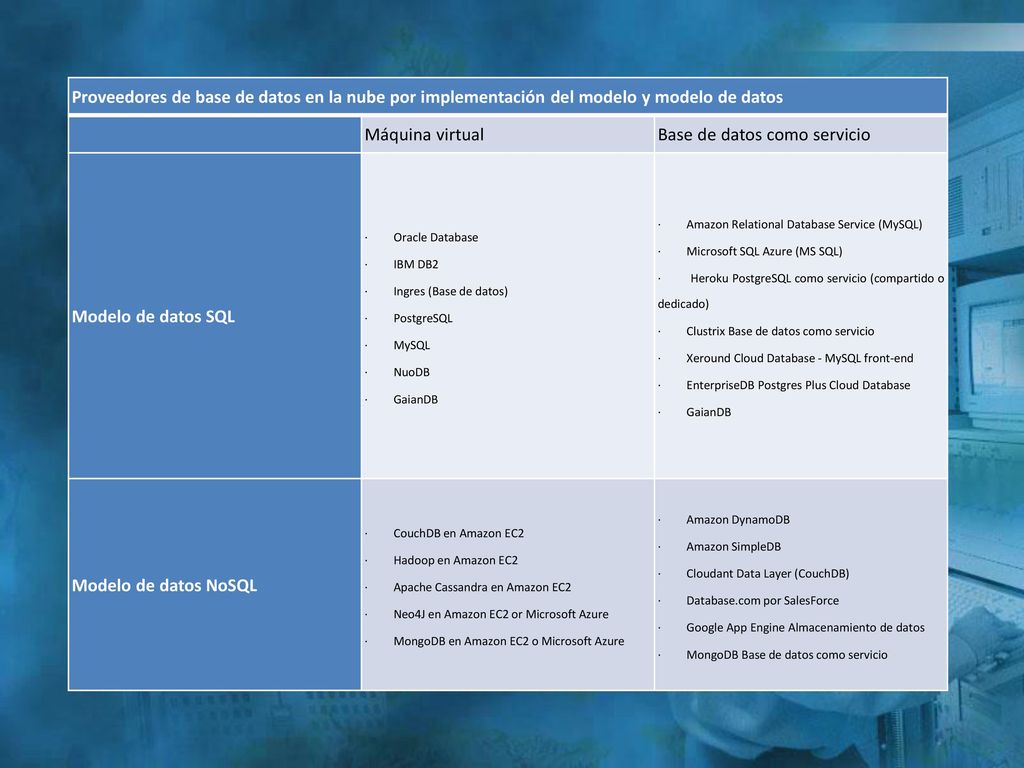Select "Database.com por SalesForce" entry

[x=762, y=601]
